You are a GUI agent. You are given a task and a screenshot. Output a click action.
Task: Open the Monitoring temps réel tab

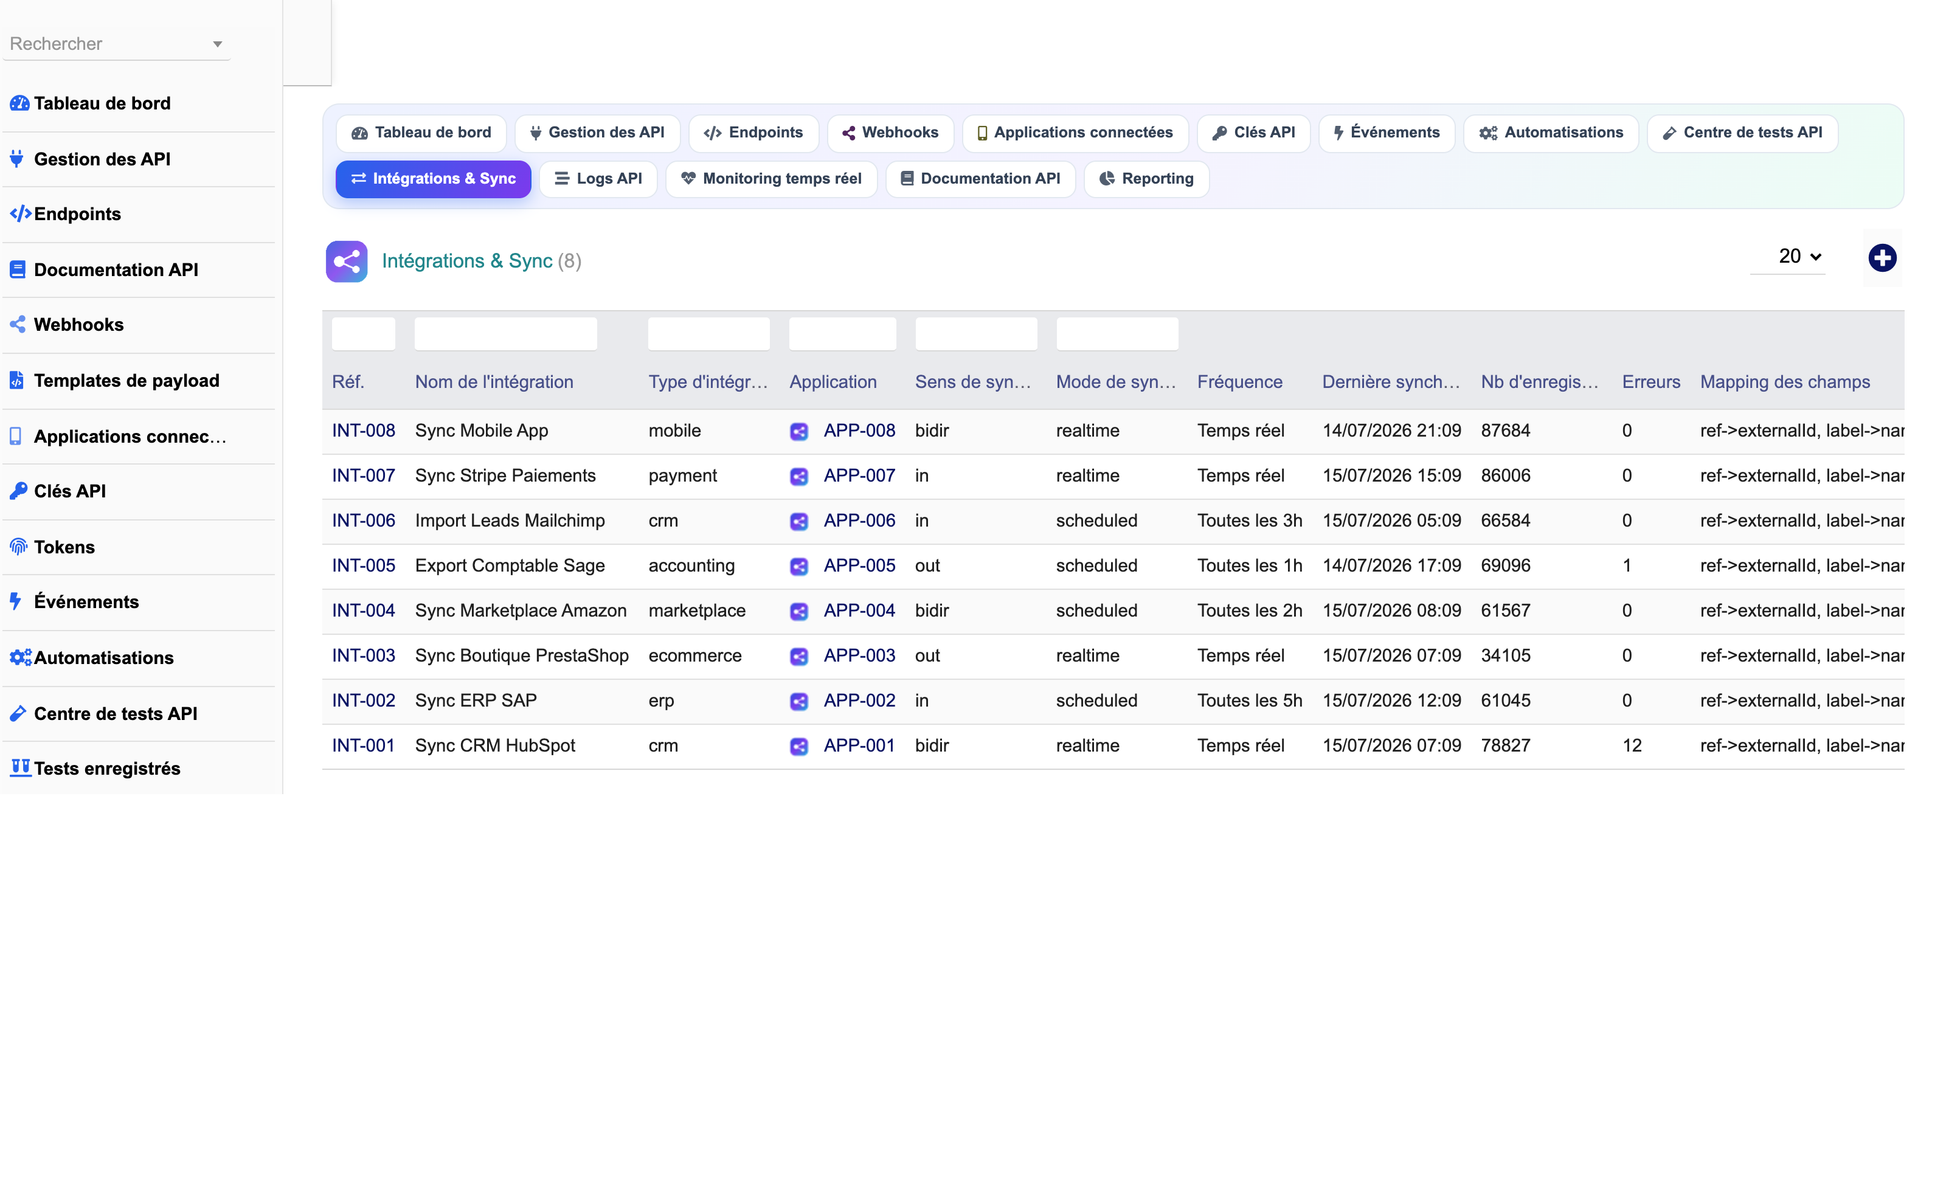point(771,179)
